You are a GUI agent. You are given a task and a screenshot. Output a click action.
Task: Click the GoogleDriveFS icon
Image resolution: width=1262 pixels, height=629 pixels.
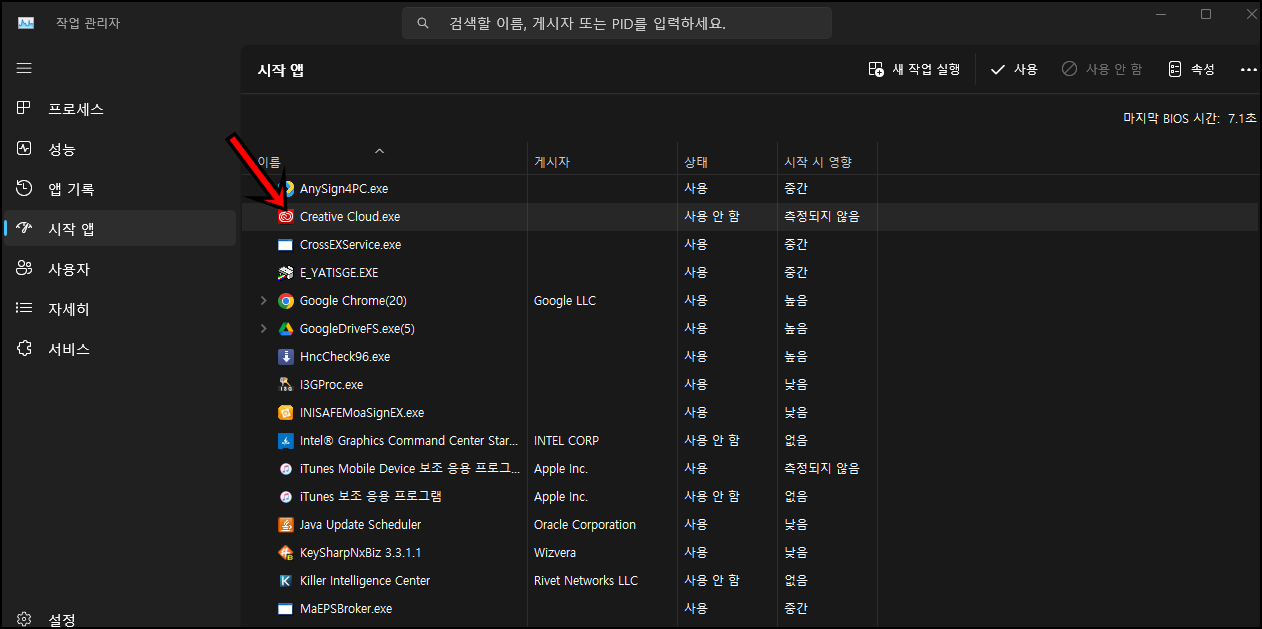tap(285, 328)
